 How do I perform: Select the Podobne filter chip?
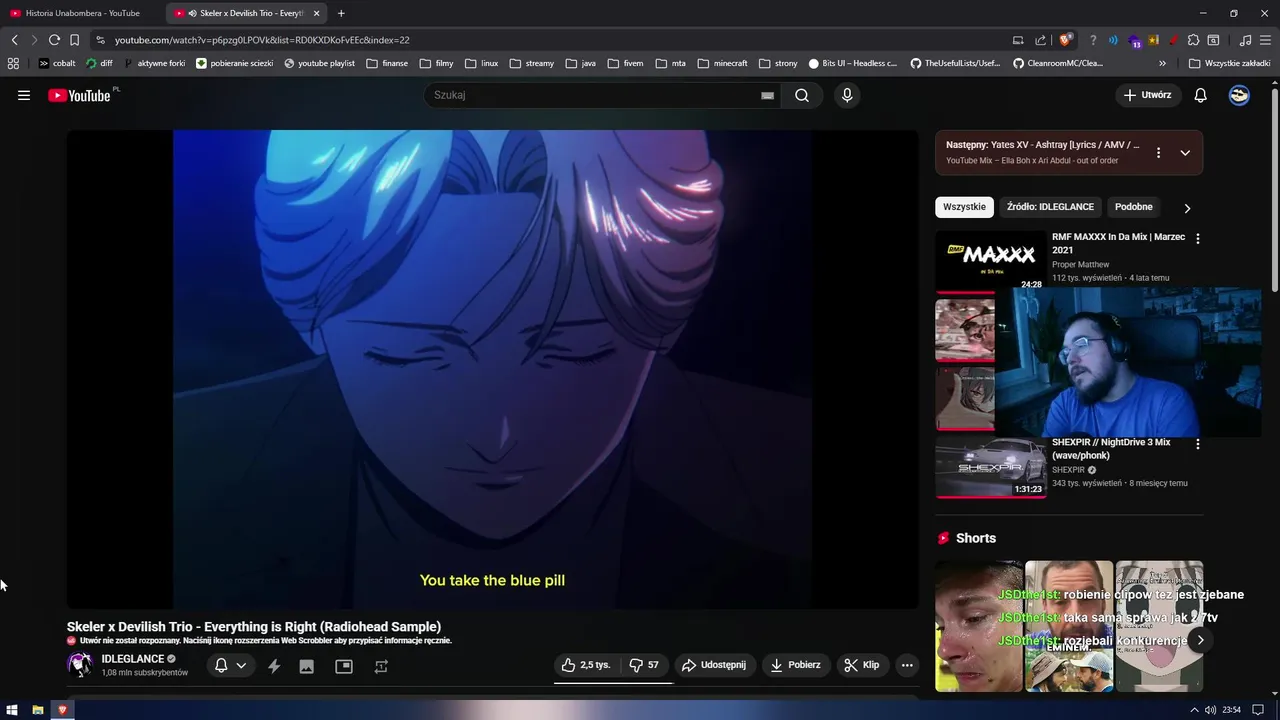click(x=1134, y=207)
